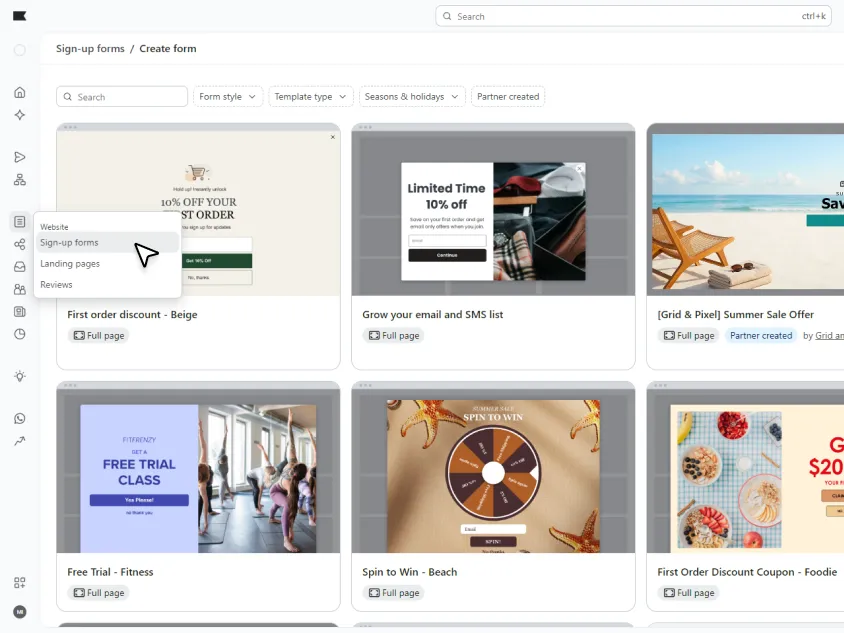Click the First order discount - Beige title
This screenshot has height=633, width=844.
pos(132,314)
